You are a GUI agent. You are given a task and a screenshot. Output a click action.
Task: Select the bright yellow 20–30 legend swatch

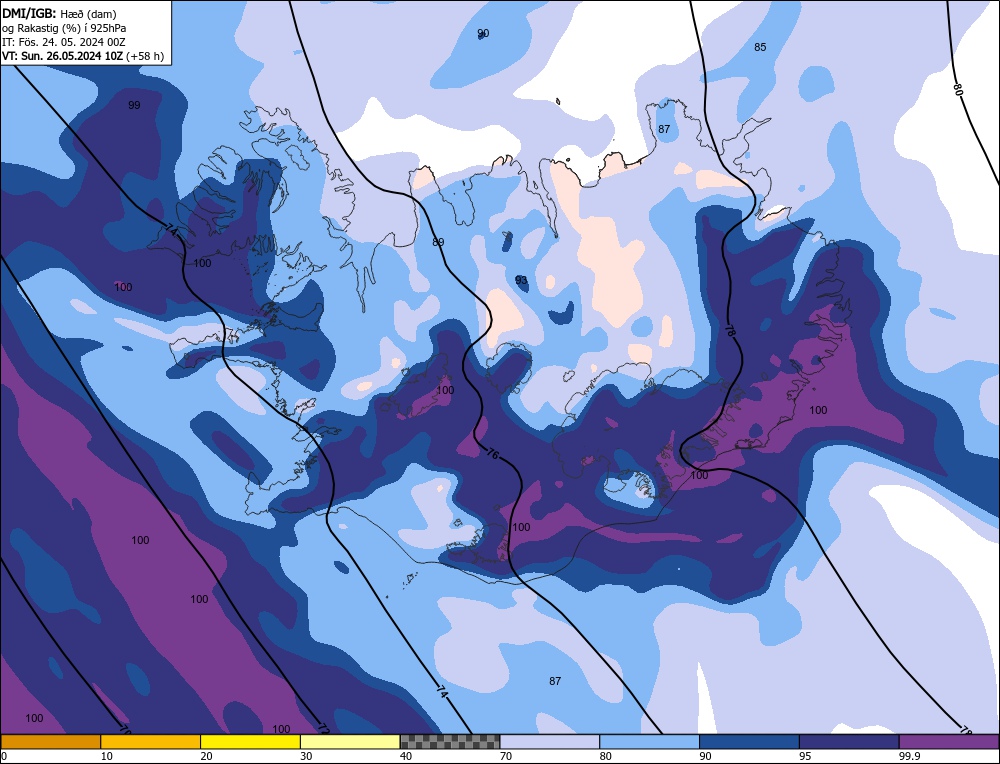tap(250, 741)
